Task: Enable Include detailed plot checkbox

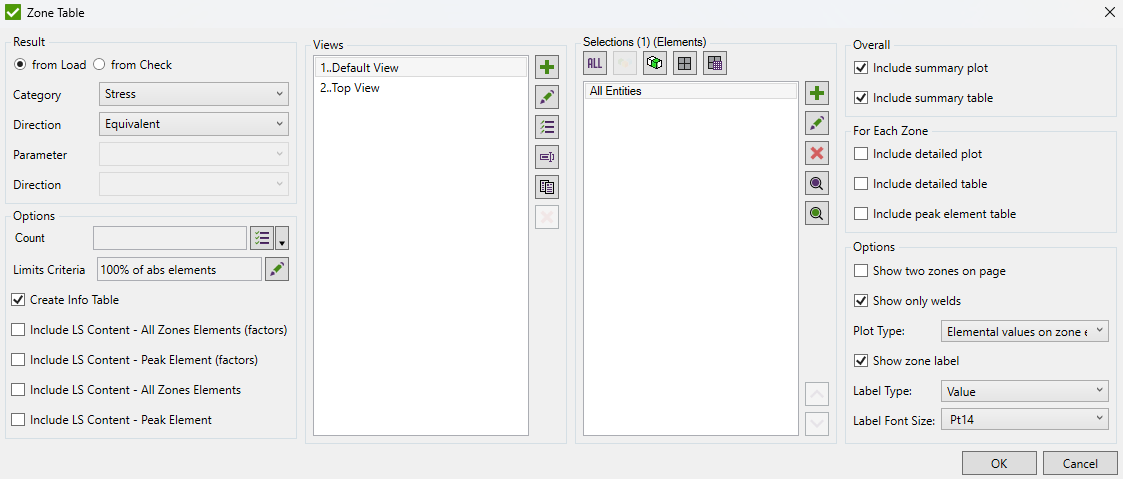Action: [x=861, y=154]
